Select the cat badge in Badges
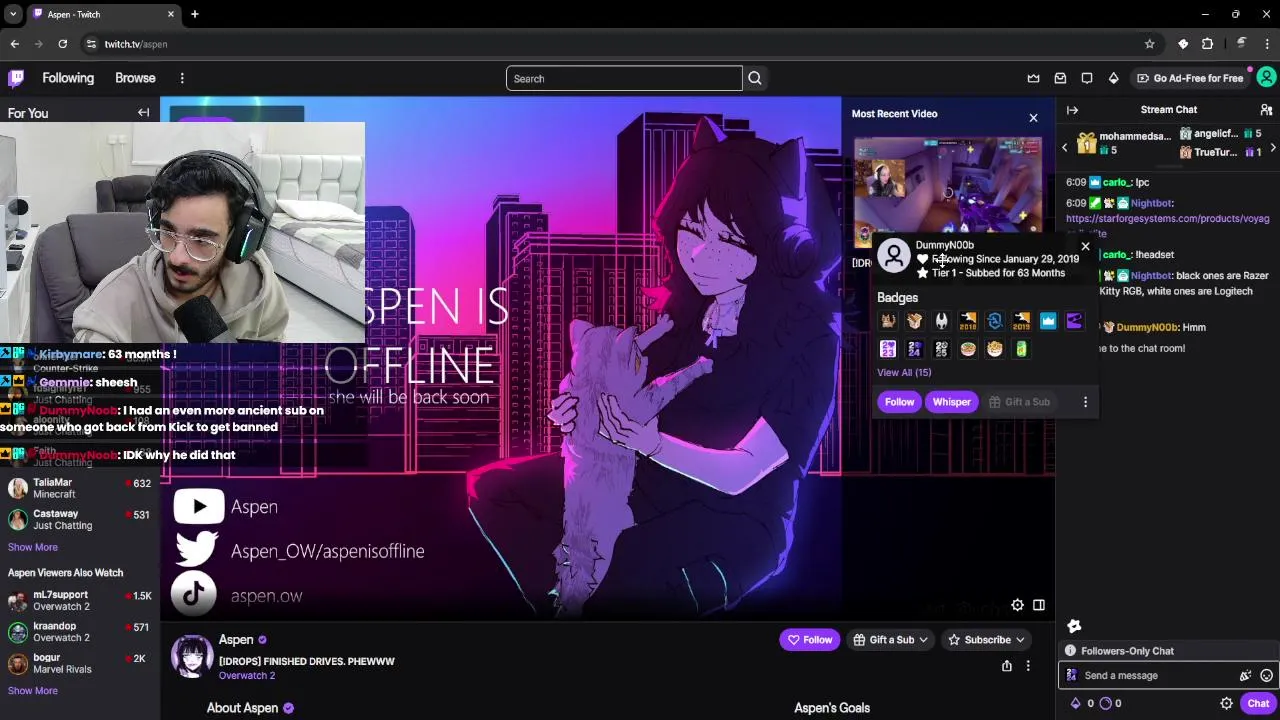Image resolution: width=1280 pixels, height=720 pixels. coord(887,321)
